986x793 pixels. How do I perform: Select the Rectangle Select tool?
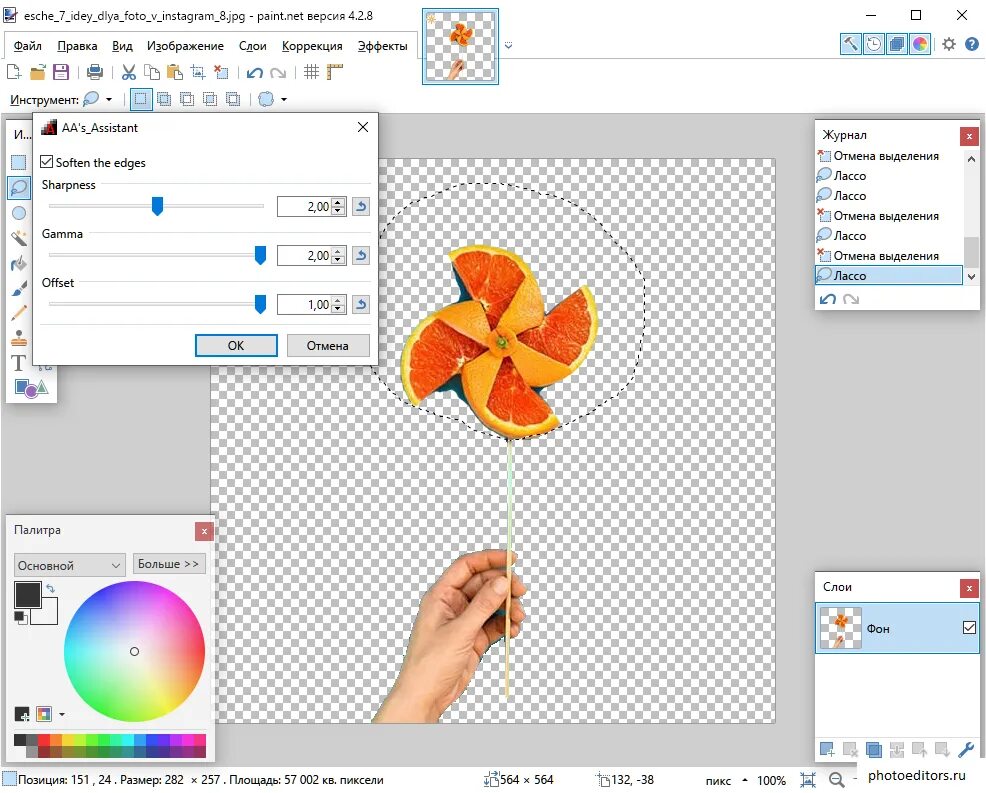(x=19, y=162)
